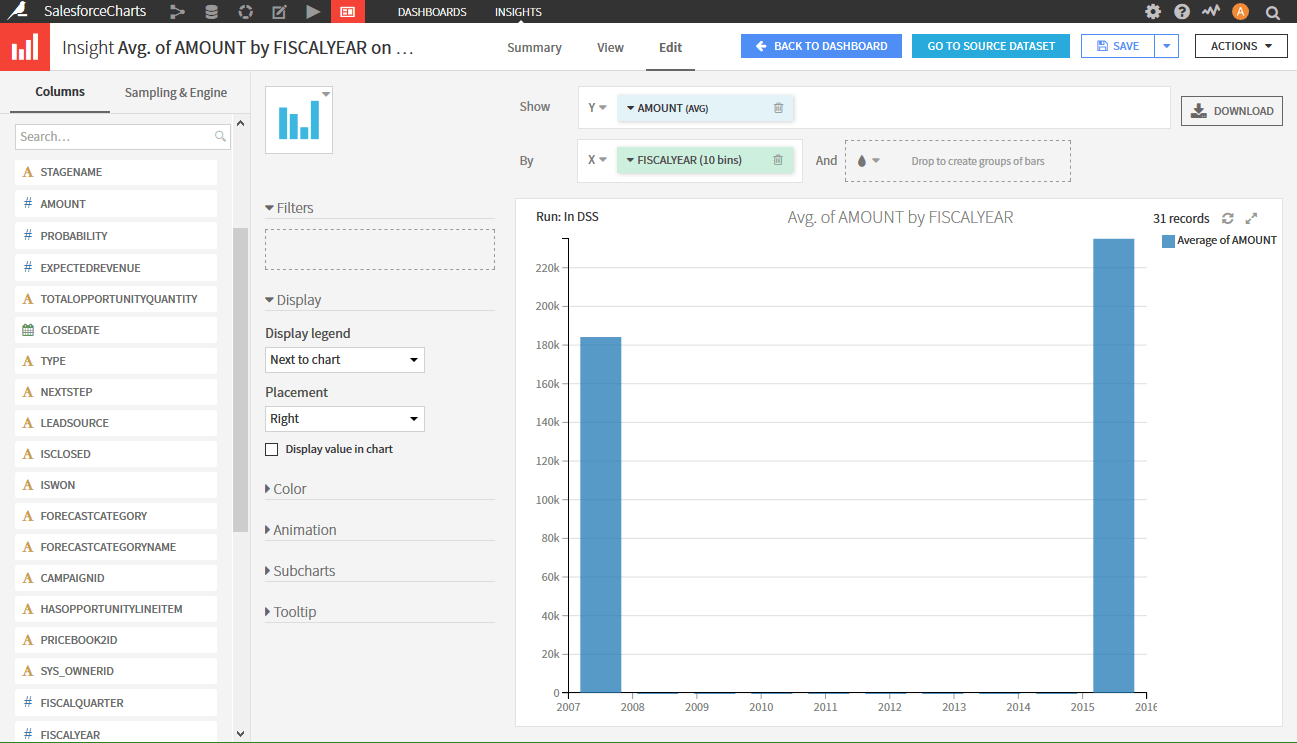The width and height of the screenshot is (1297, 743).
Task: Open the Placement dropdown set to Right
Action: click(344, 418)
